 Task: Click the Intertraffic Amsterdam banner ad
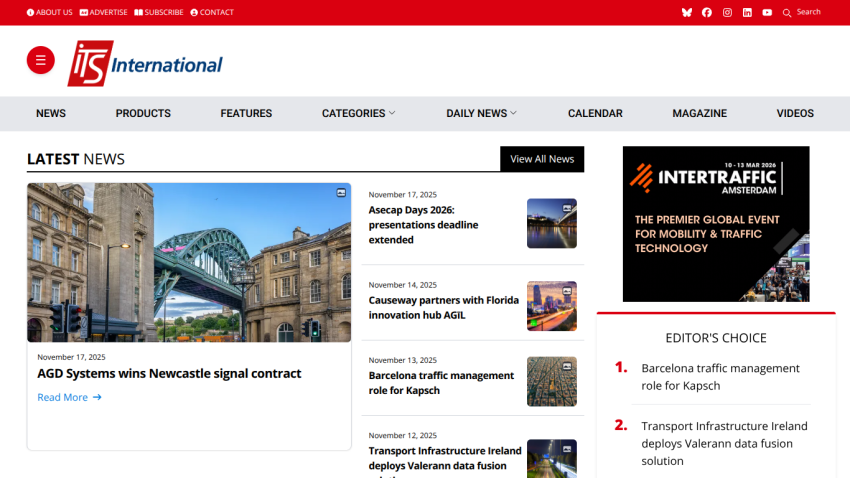pyautogui.click(x=716, y=224)
